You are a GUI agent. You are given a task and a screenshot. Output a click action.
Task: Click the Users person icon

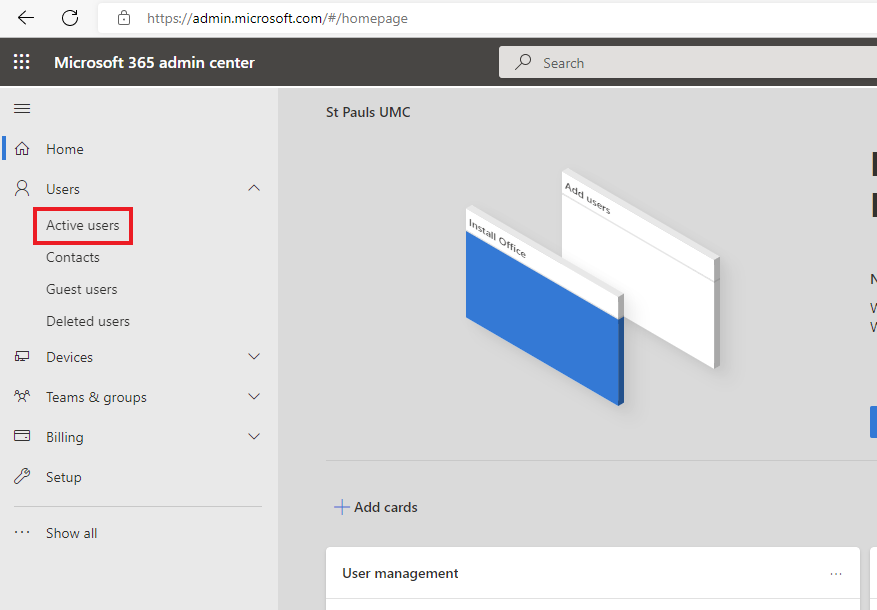tap(22, 189)
